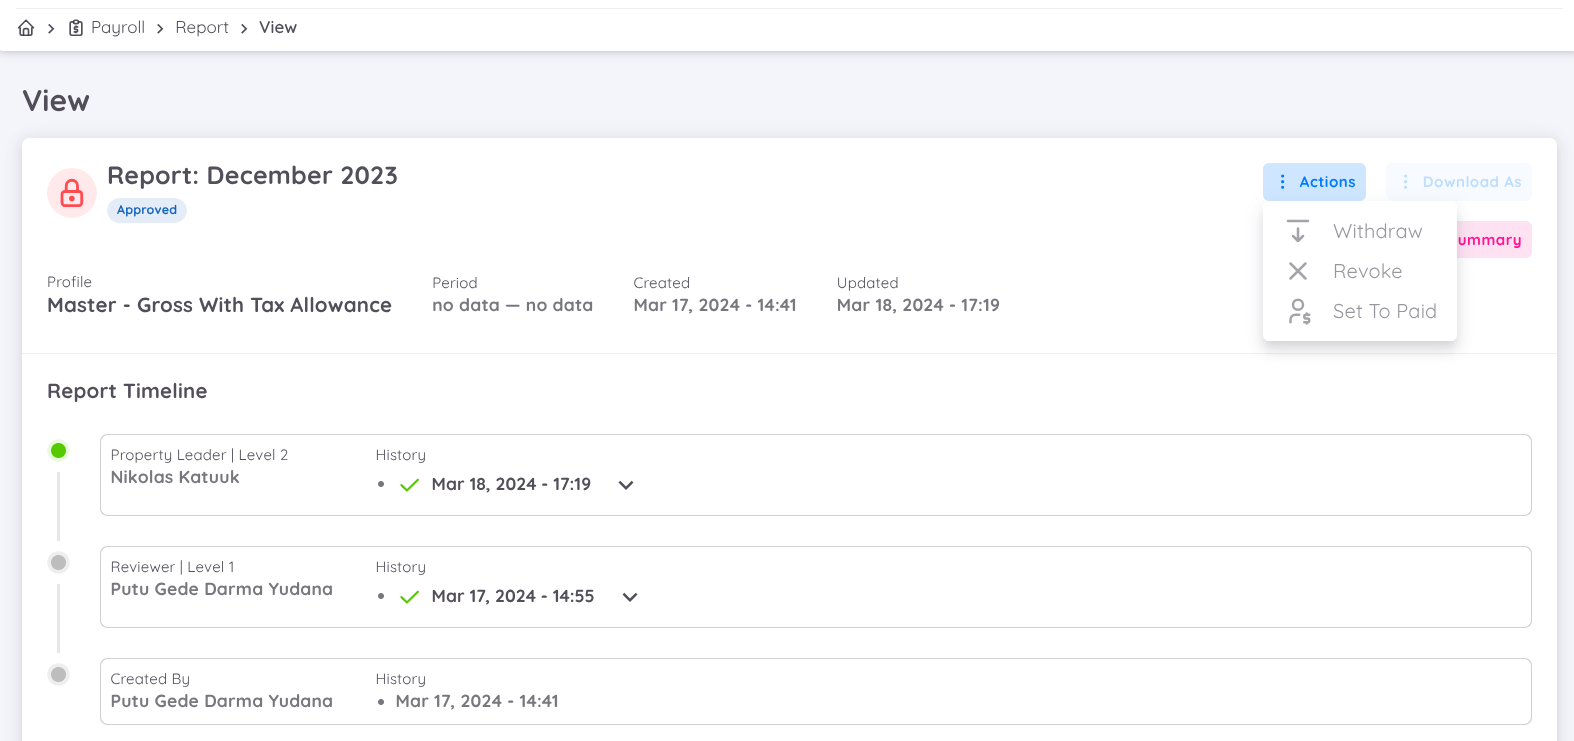Viewport: 1574px width, 741px height.
Task: Select Withdraw from Actions menu
Action: coord(1377,231)
